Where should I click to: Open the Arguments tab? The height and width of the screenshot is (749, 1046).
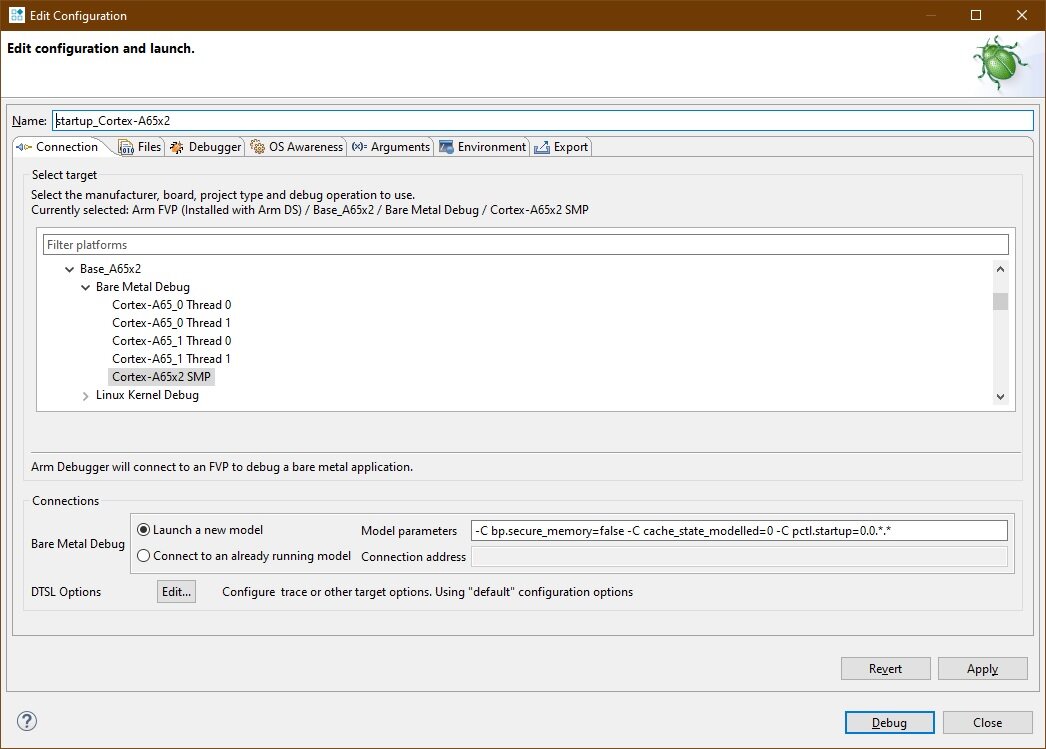[x=391, y=147]
